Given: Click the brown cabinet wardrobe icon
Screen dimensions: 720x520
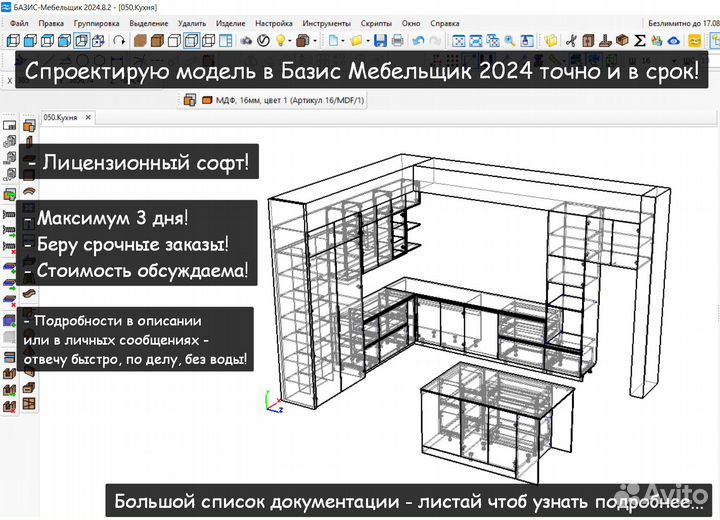Looking at the screenshot, I should 588,41.
